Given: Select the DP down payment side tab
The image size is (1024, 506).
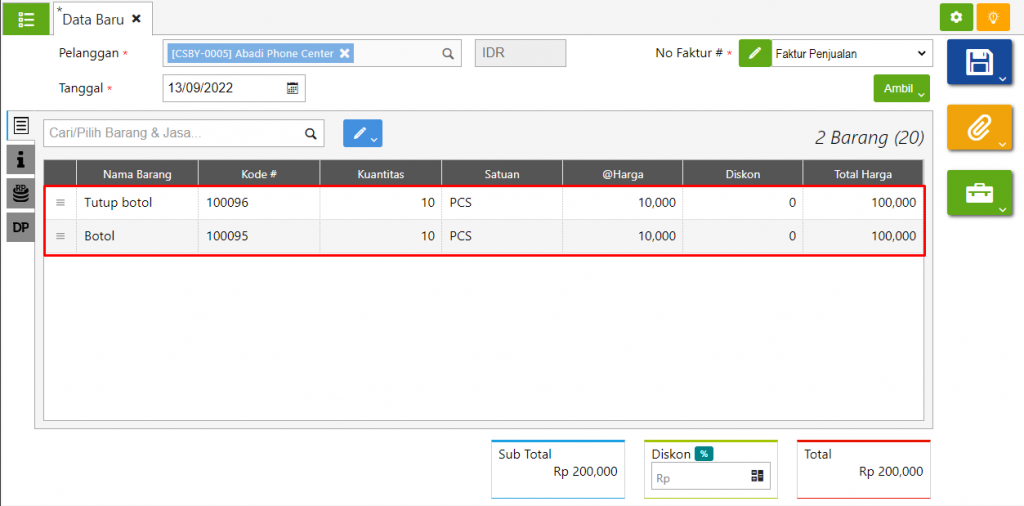Looking at the screenshot, I should pyautogui.click(x=21, y=227).
